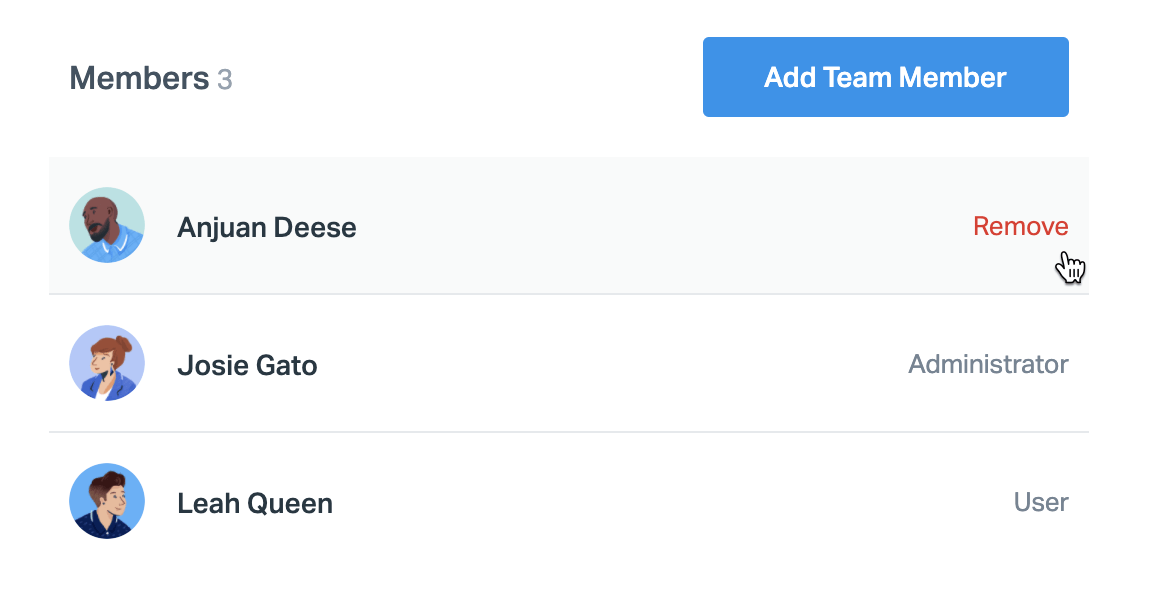This screenshot has width=1152, height=607.
Task: Click blank middle area of Leah Queen's row
Action: coord(650,502)
